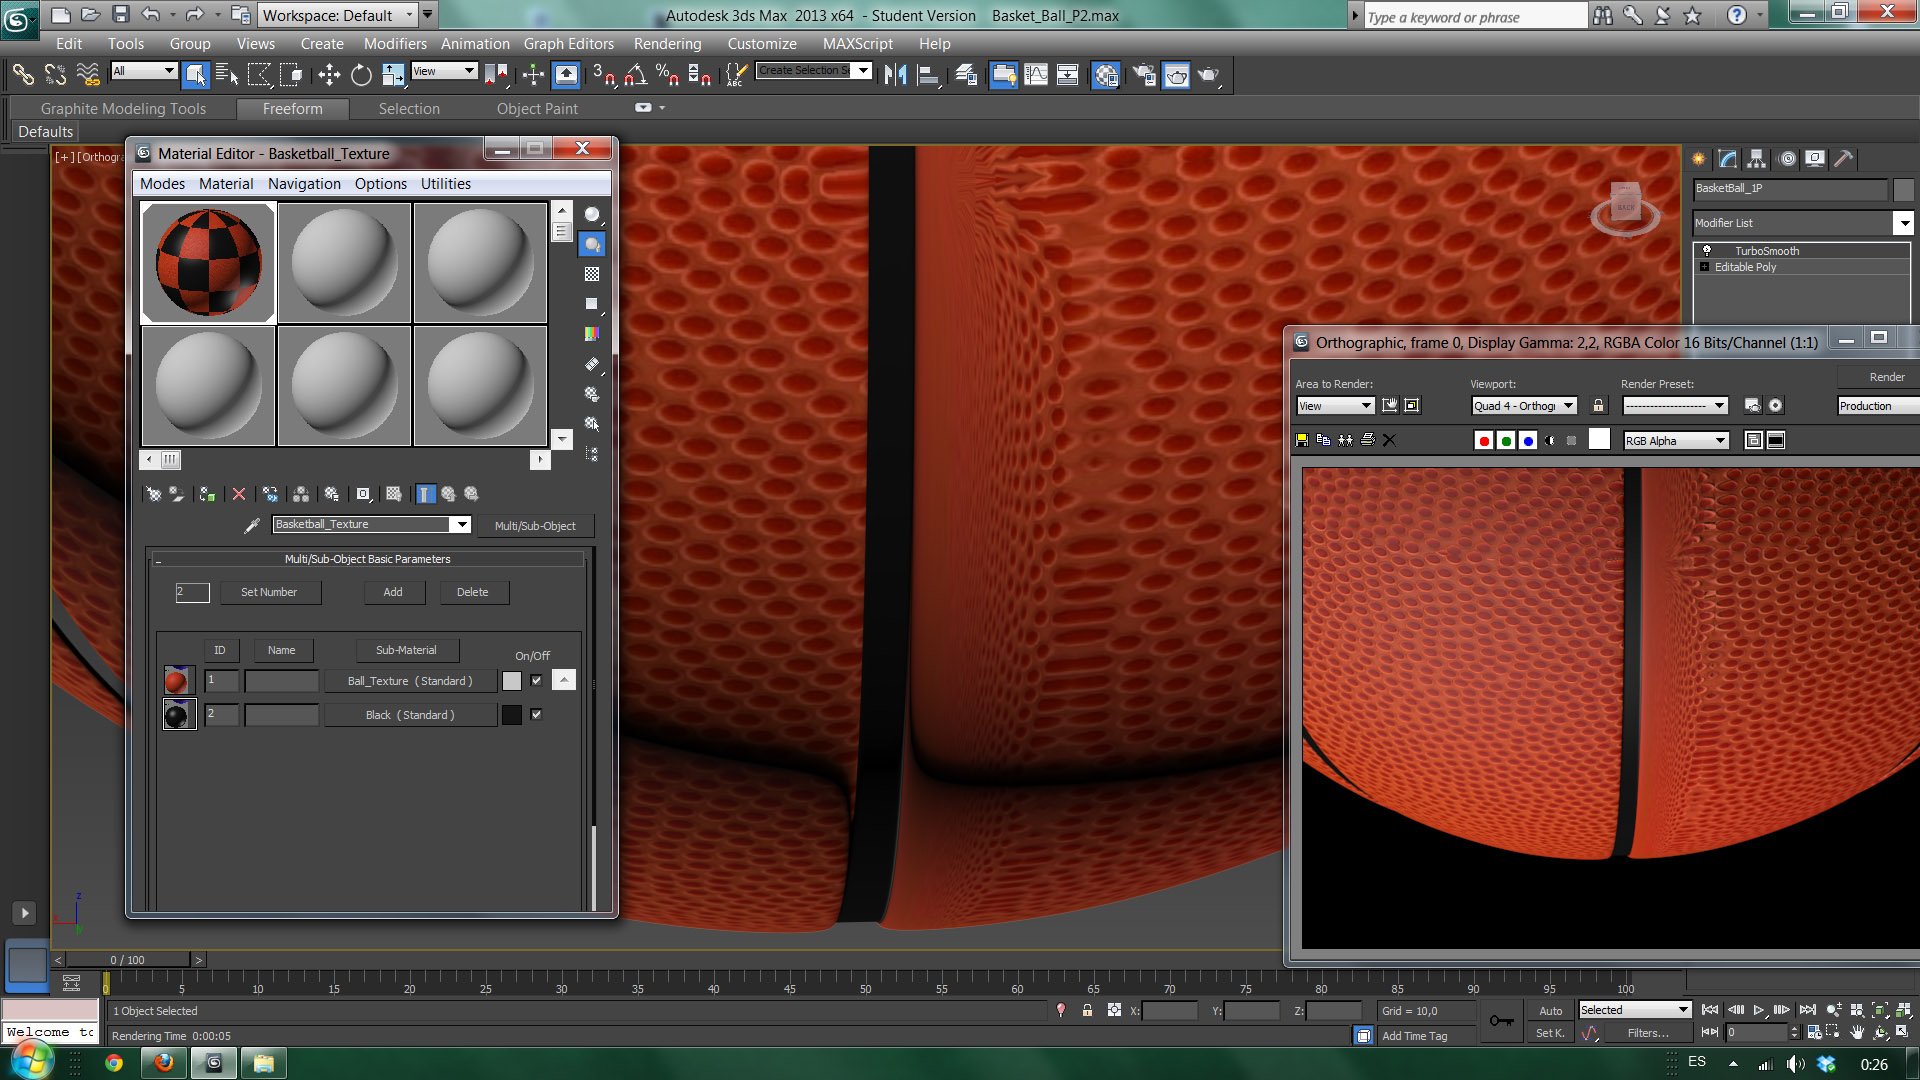Click the Mirror tool icon
Screen dimensions: 1920x1080
point(895,75)
